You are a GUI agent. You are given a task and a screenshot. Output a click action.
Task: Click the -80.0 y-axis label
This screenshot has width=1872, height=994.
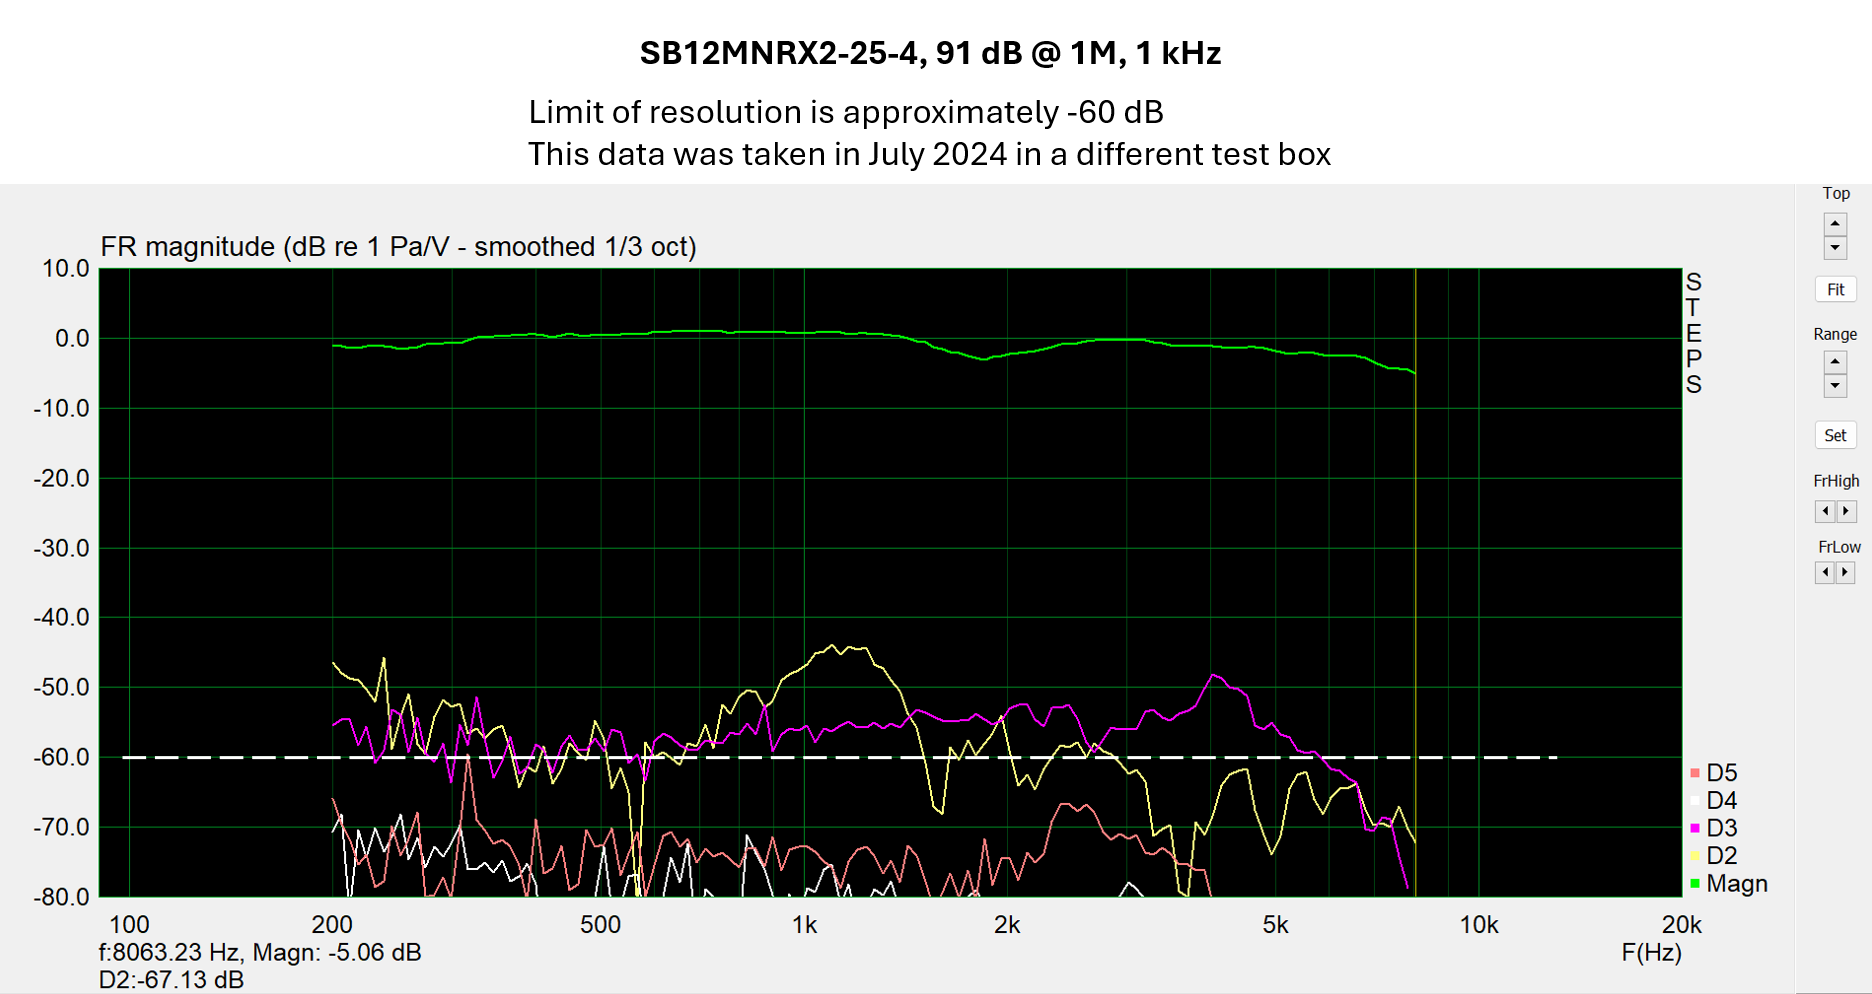(x=61, y=897)
